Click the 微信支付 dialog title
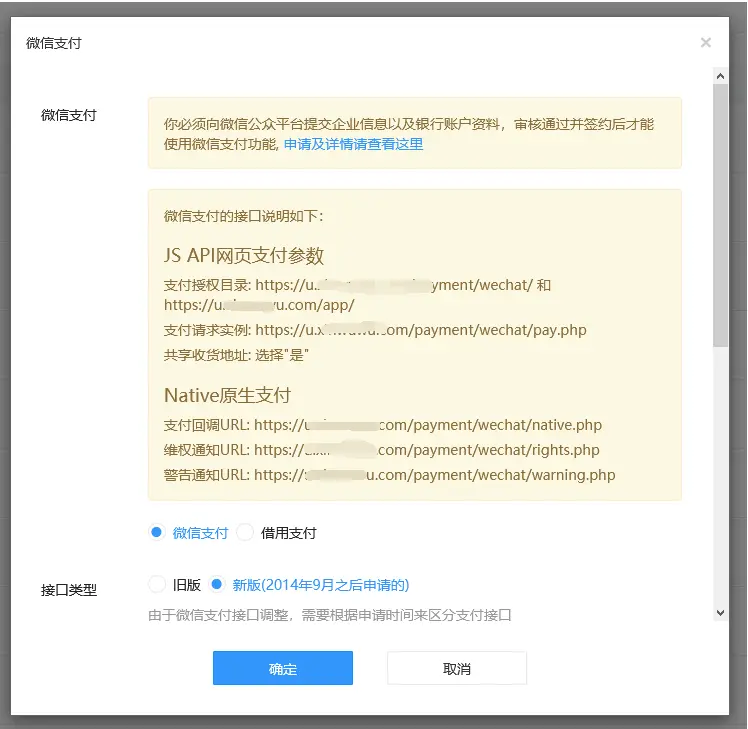The image size is (748, 729). click(x=53, y=43)
